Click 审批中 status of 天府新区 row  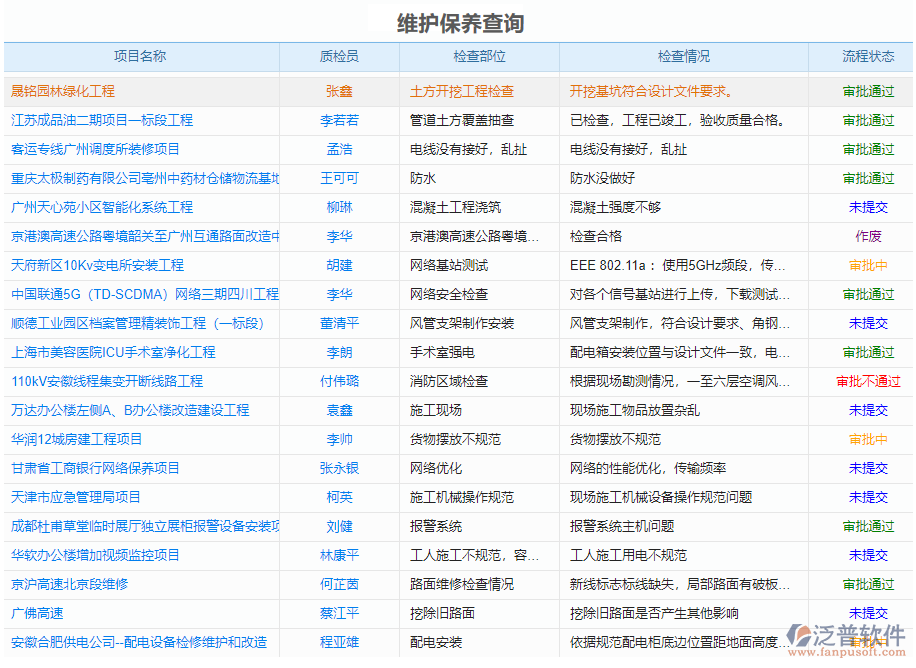864,265
